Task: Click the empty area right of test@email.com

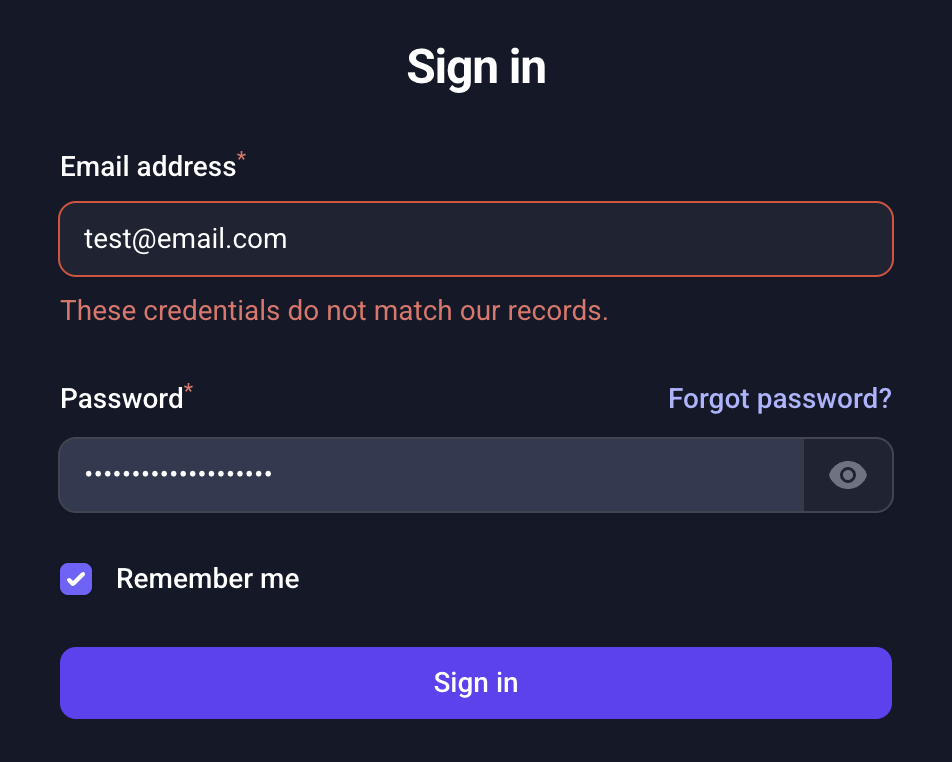Action: click(x=600, y=239)
